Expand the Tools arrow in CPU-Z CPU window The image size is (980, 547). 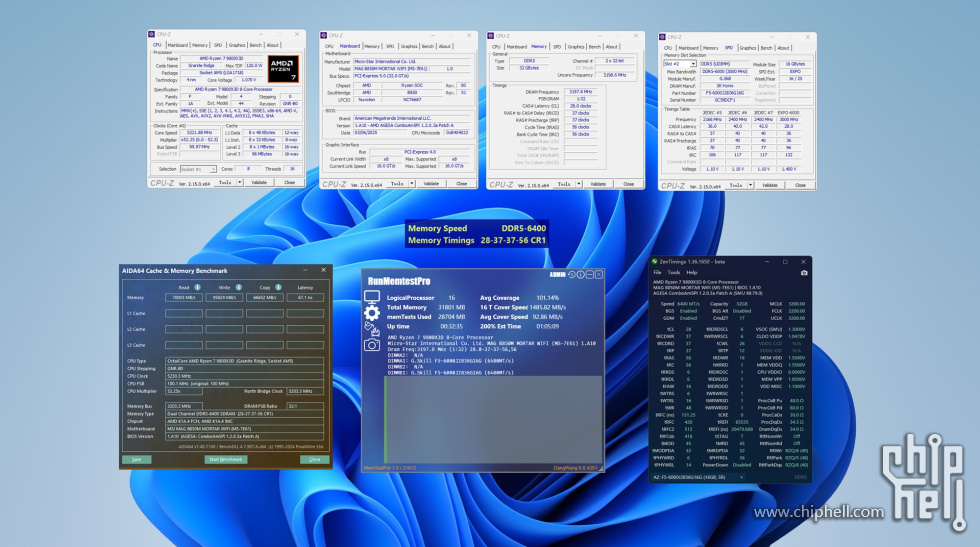tap(239, 183)
